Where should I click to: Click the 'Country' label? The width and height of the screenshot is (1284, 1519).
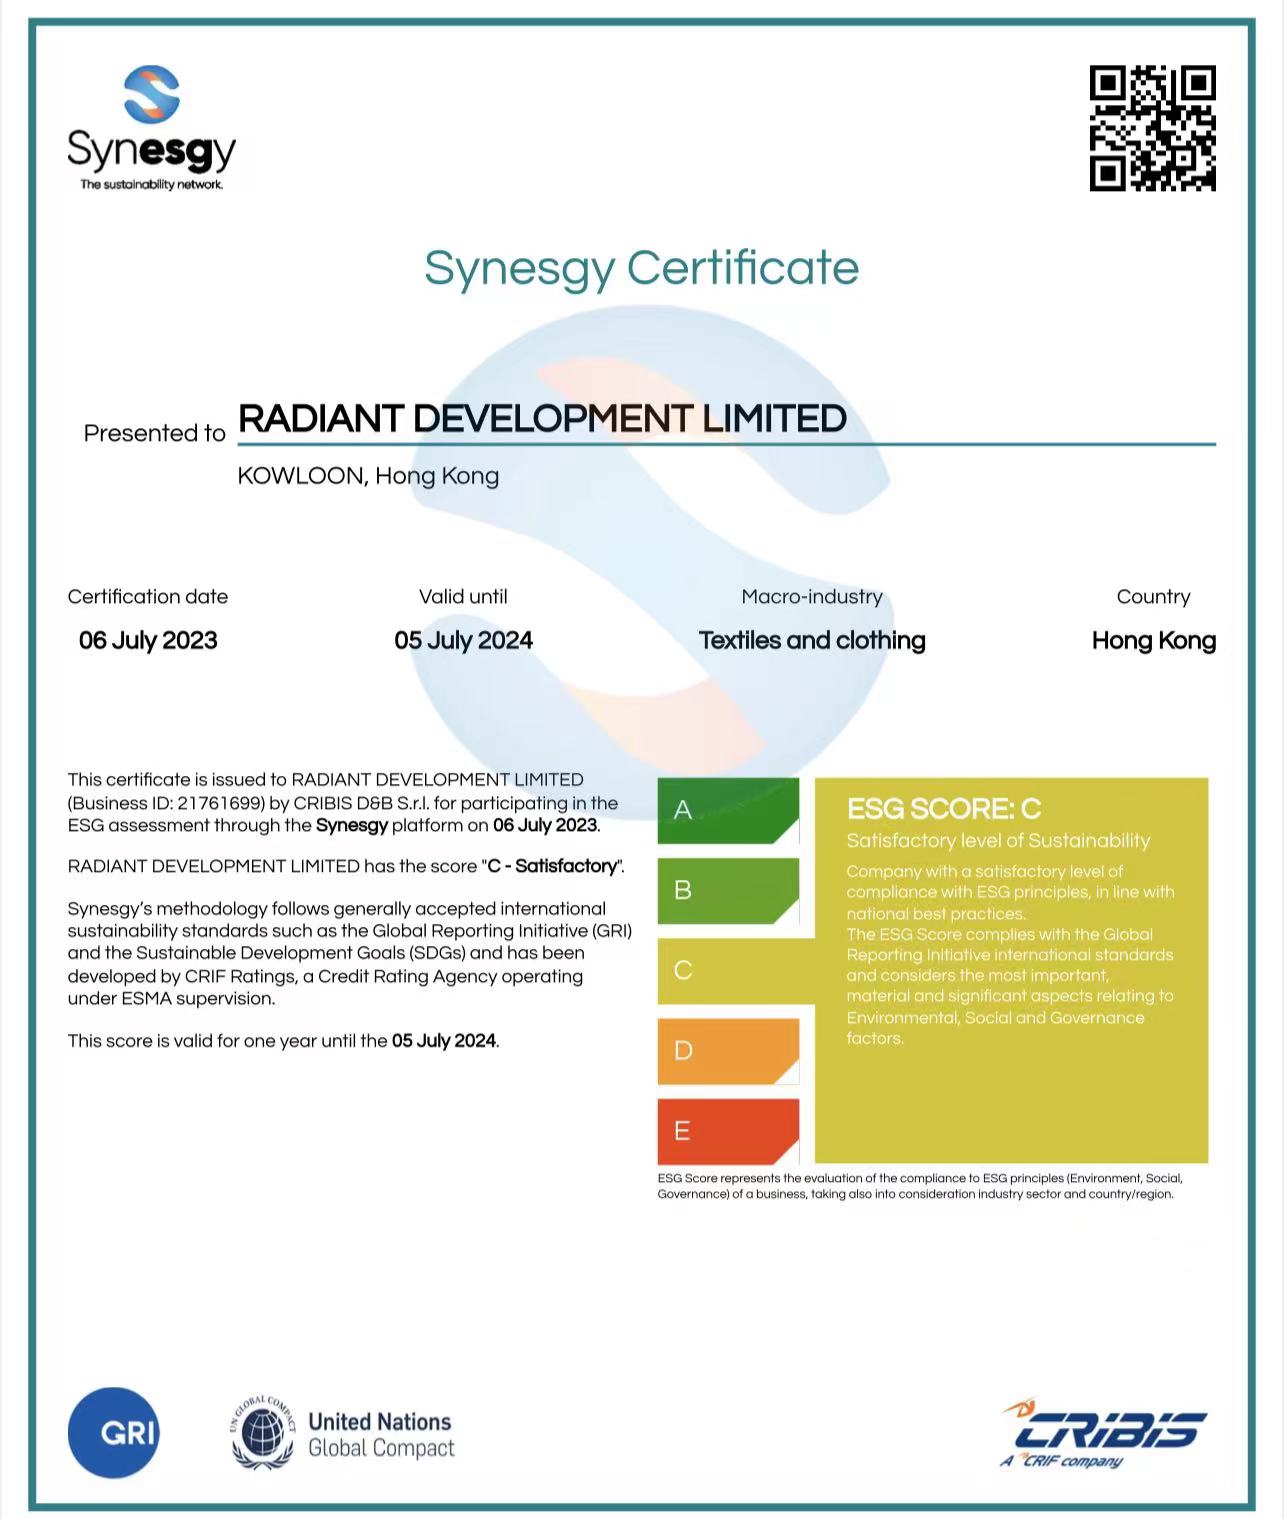(x=1153, y=597)
